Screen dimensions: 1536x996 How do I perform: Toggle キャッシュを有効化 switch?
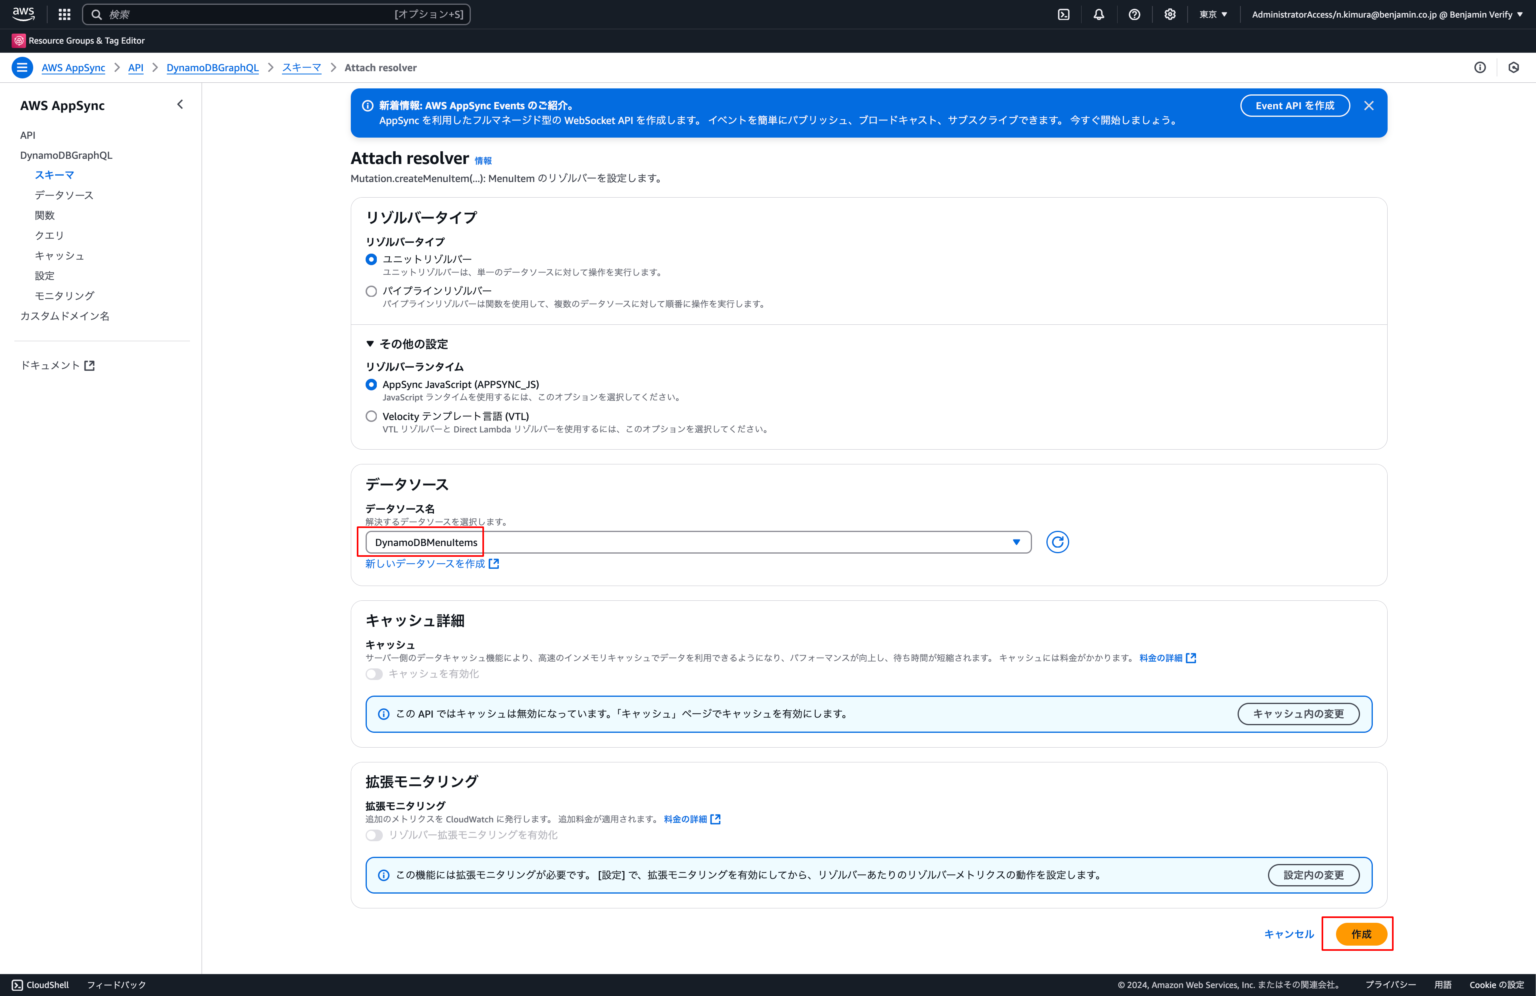(374, 674)
